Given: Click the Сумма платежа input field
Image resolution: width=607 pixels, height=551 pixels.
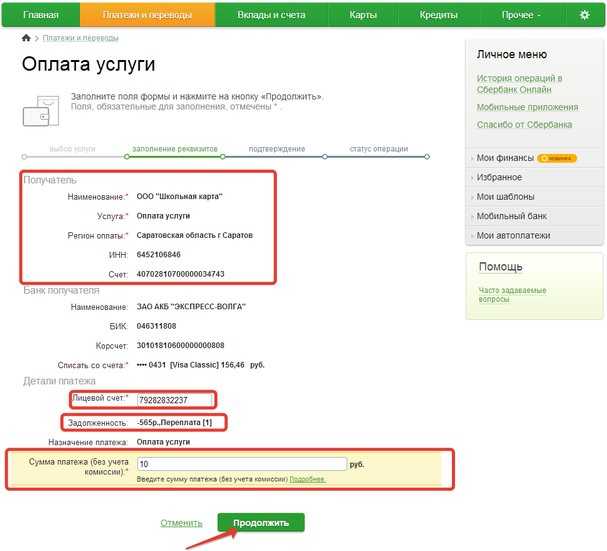Looking at the screenshot, I should pos(242,464).
